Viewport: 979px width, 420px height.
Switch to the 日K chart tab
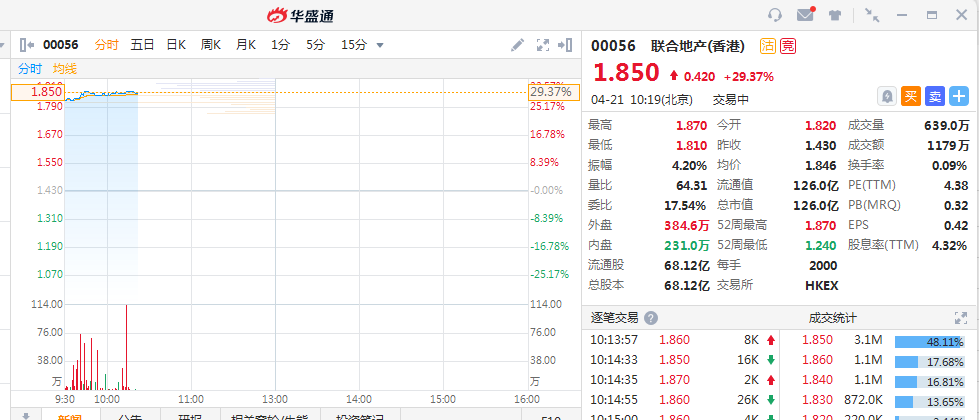[176, 44]
